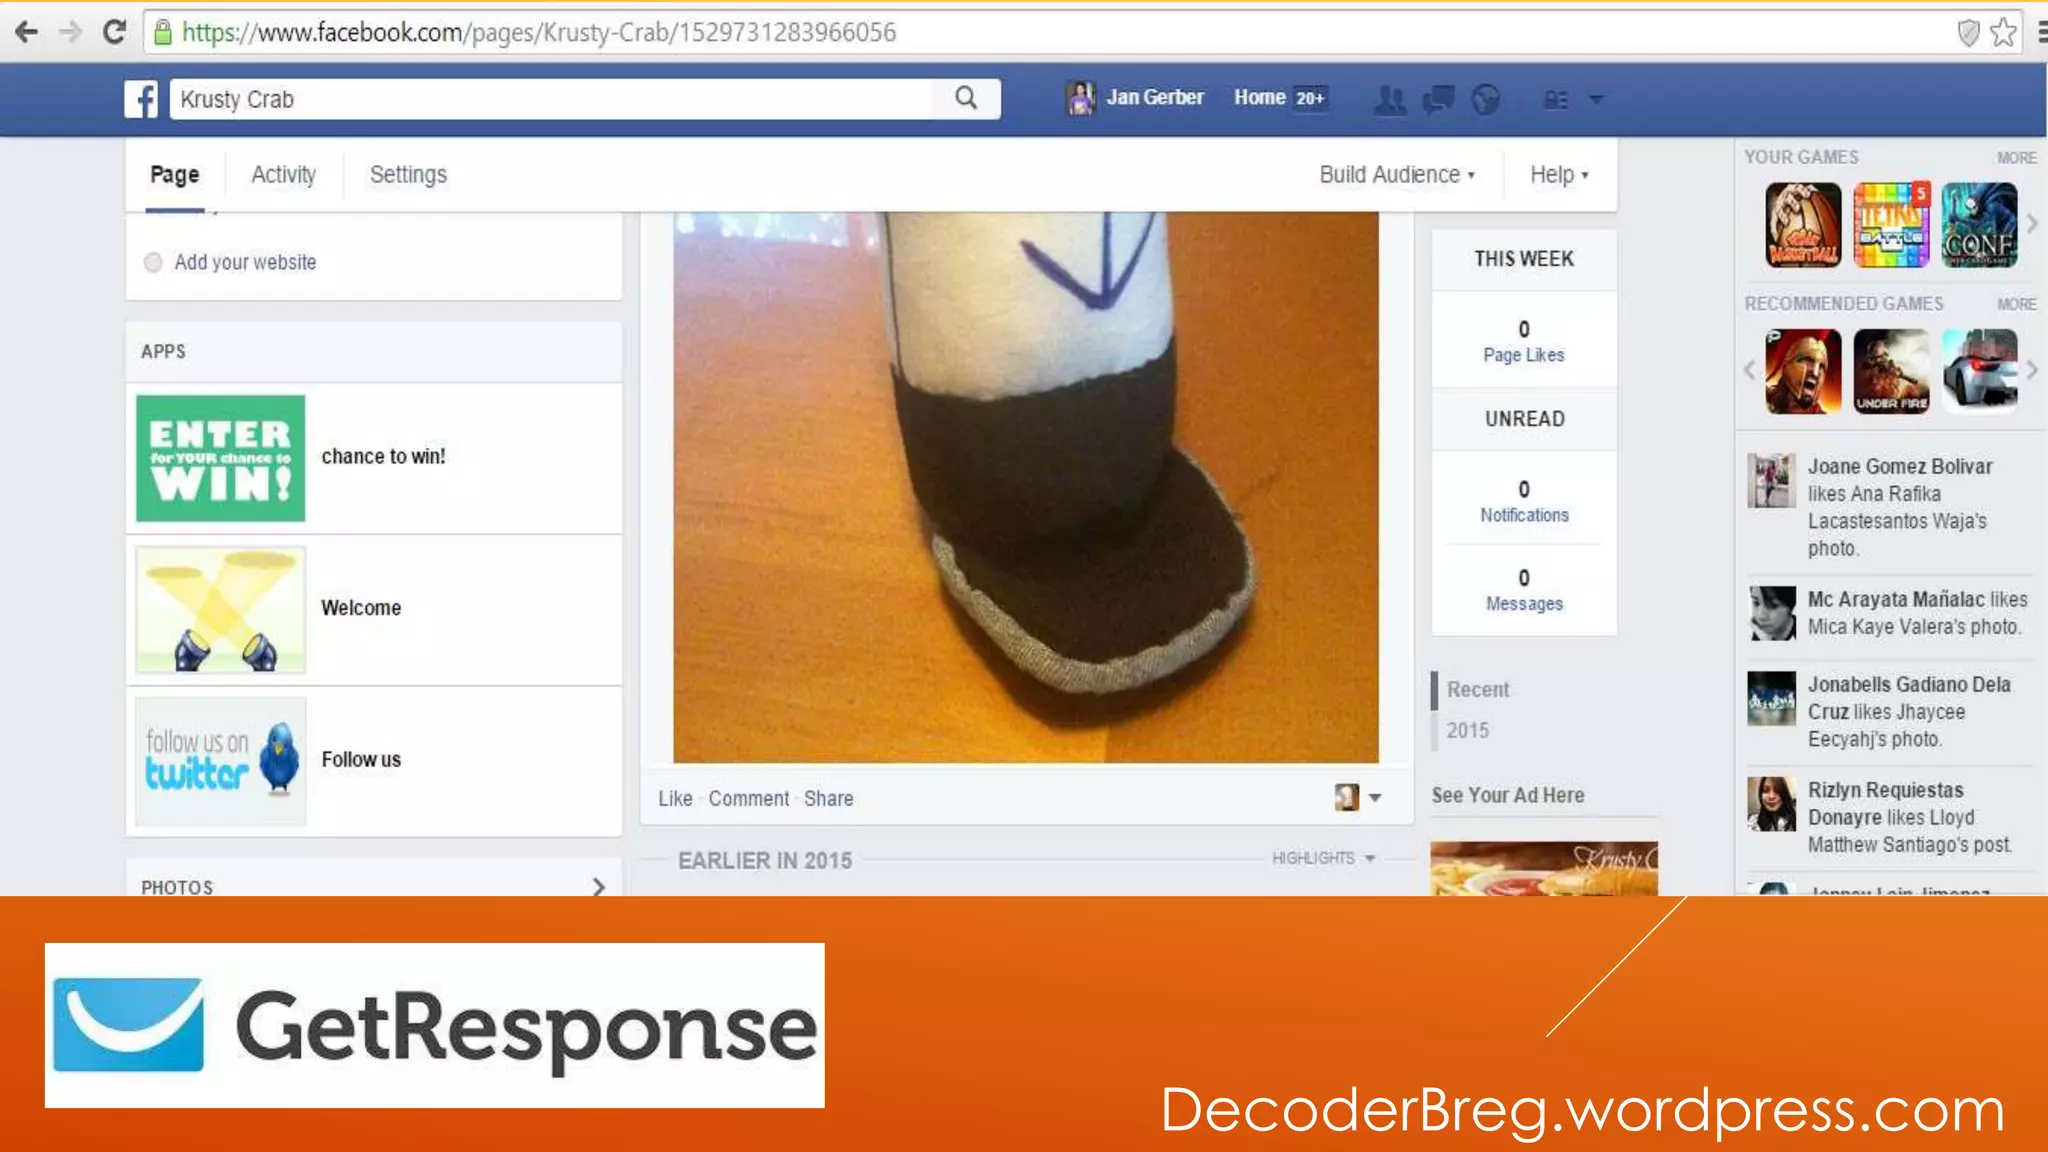Open the Build Audience dropdown
The width and height of the screenshot is (2048, 1152).
click(1397, 175)
